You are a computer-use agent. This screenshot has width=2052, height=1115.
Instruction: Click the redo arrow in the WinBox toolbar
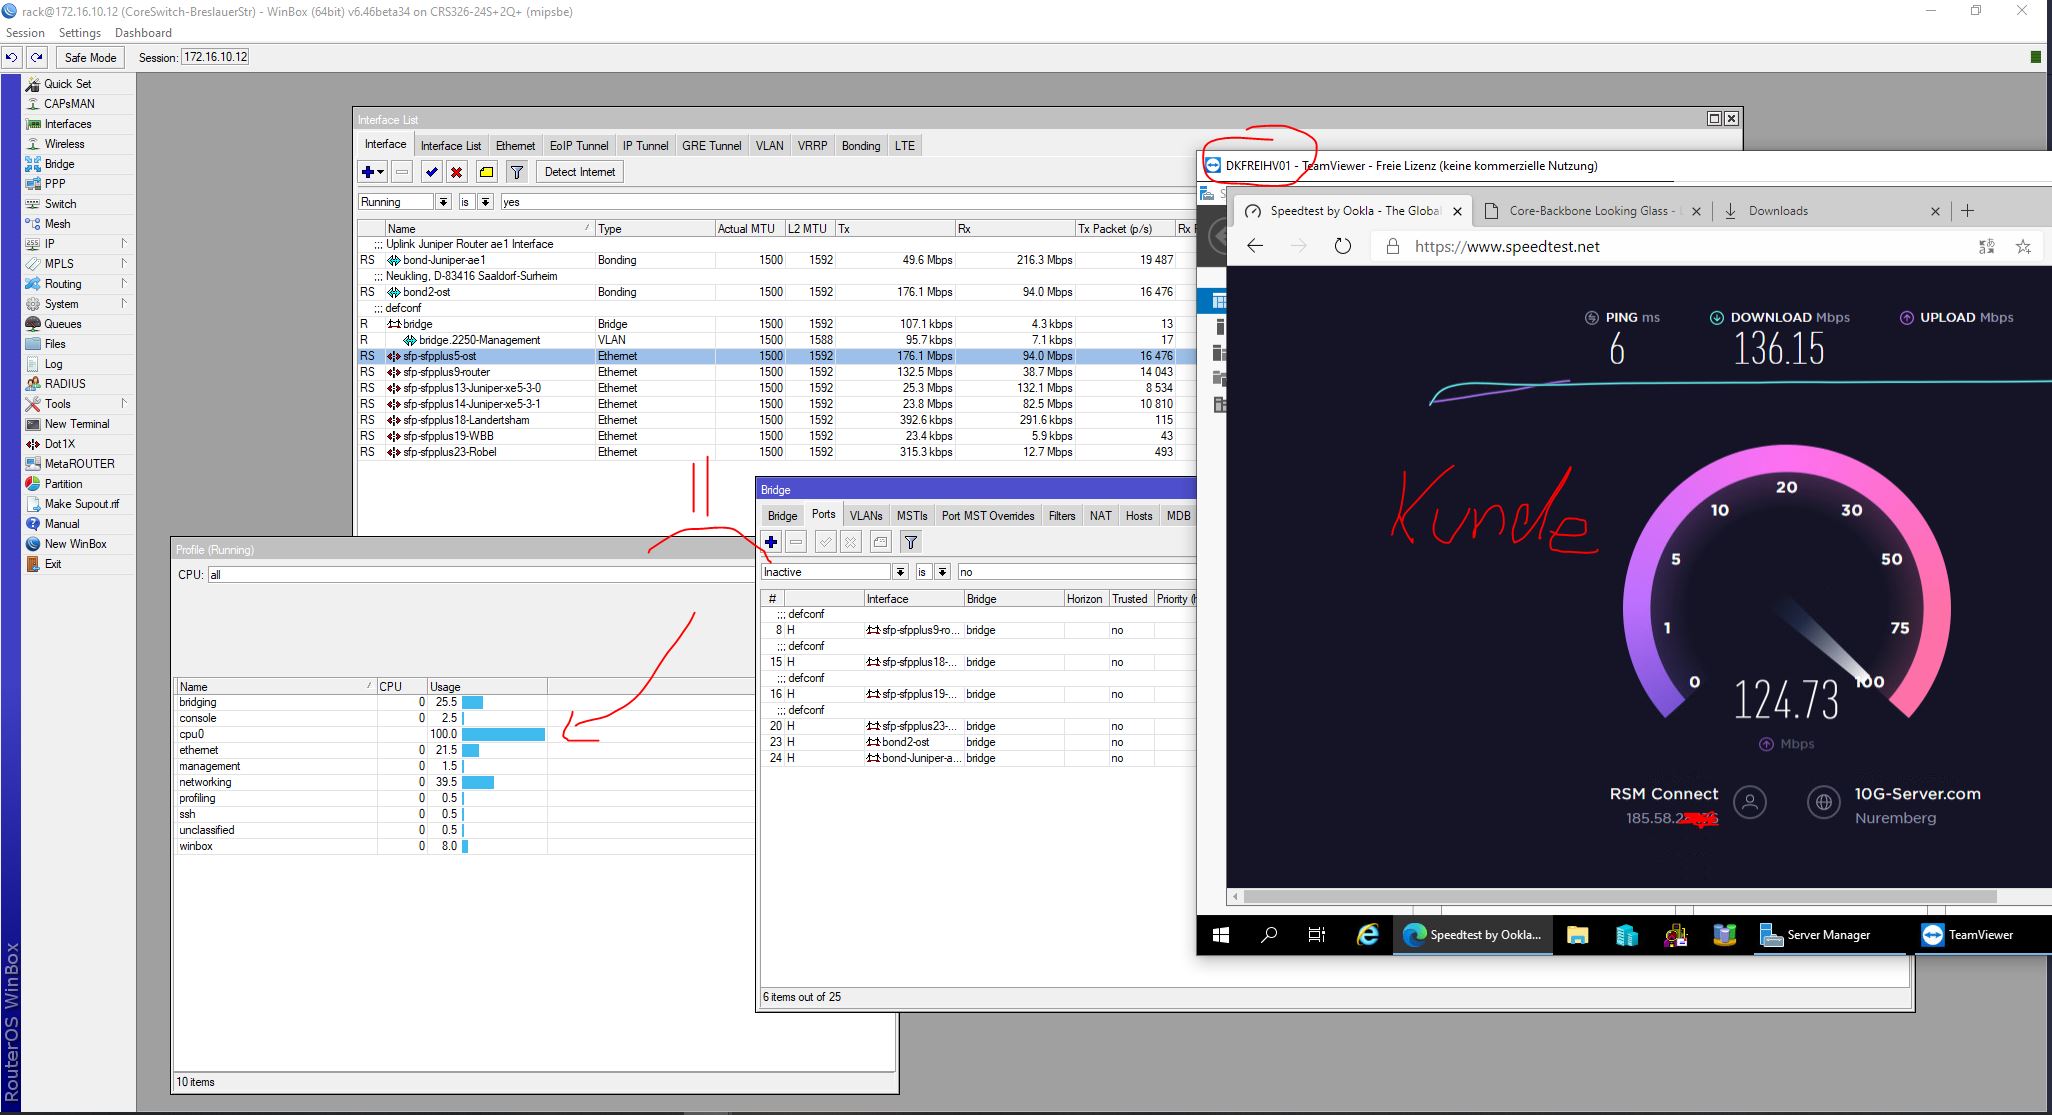click(x=37, y=58)
